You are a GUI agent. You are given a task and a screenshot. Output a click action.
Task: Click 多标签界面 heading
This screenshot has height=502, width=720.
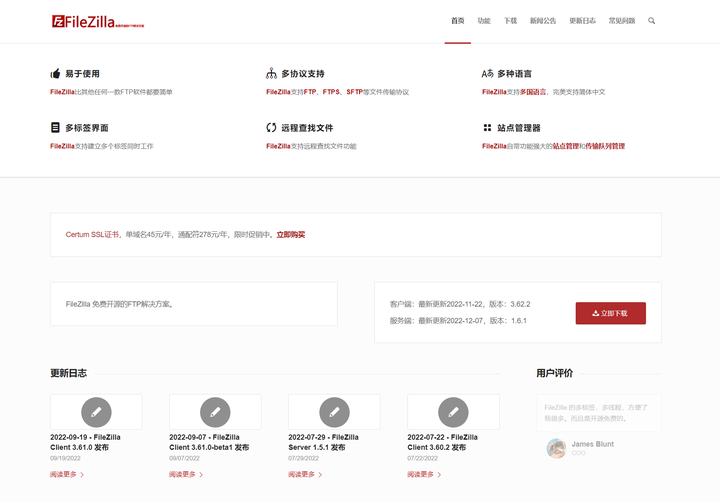pyautogui.click(x=87, y=128)
